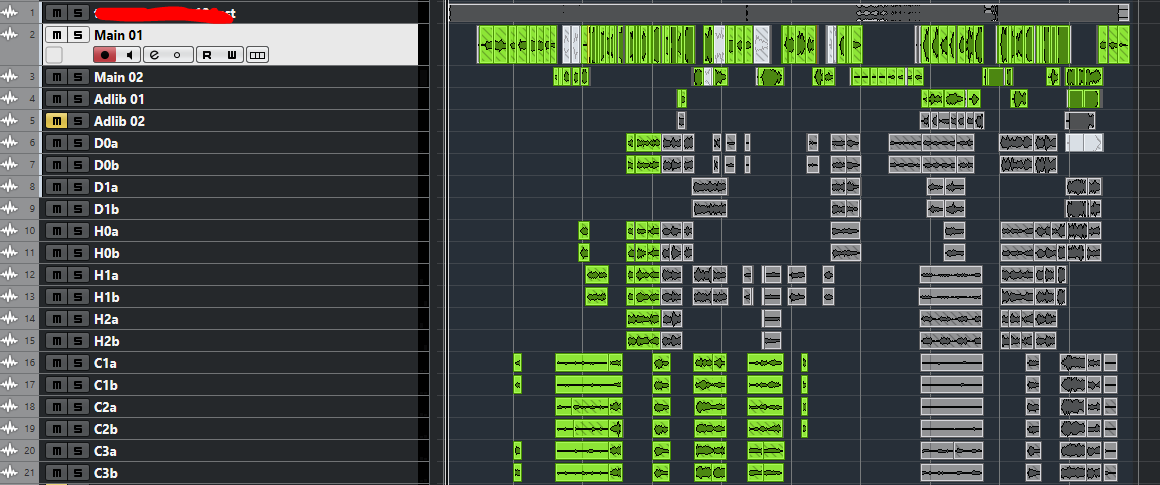Mute the Adlib 01 track
Viewport: 1160px width, 485px height.
point(56,99)
